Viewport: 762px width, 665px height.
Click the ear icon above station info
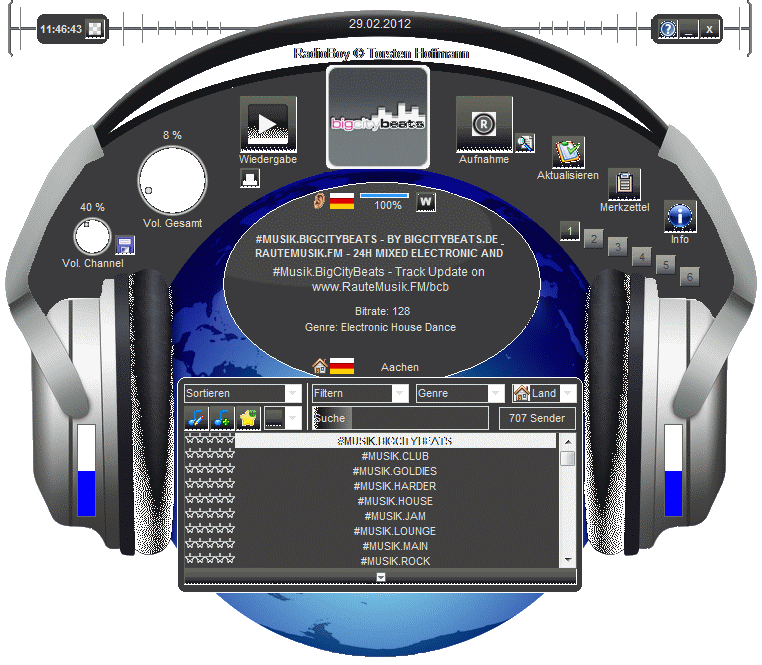coord(319,200)
